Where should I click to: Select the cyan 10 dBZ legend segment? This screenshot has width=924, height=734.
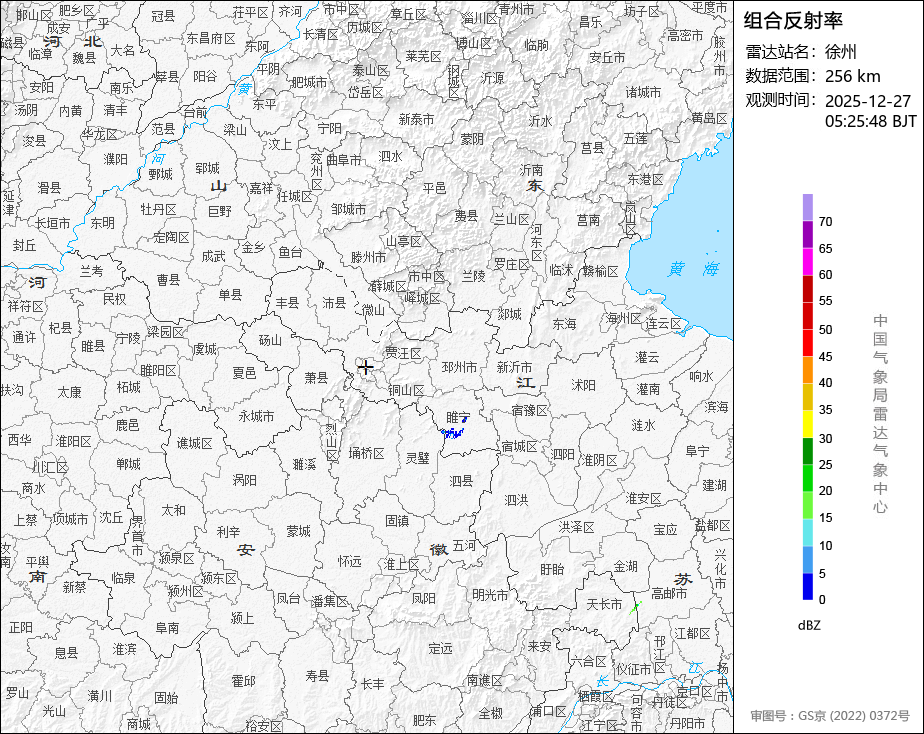pyautogui.click(x=807, y=532)
